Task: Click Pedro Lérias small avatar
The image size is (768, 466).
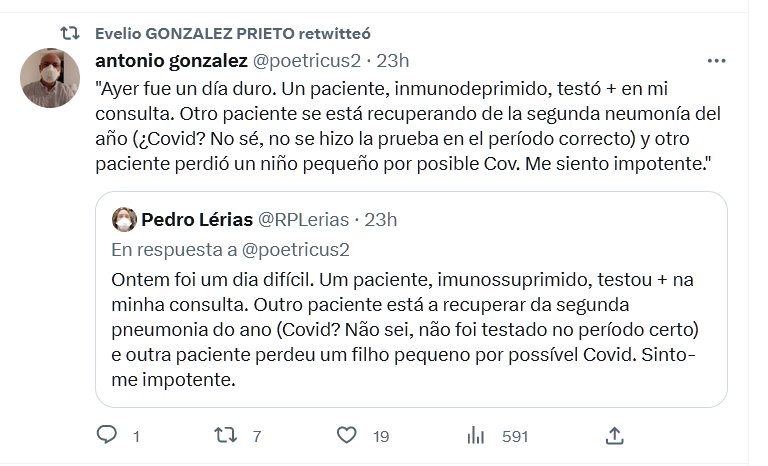Action: click(x=124, y=220)
